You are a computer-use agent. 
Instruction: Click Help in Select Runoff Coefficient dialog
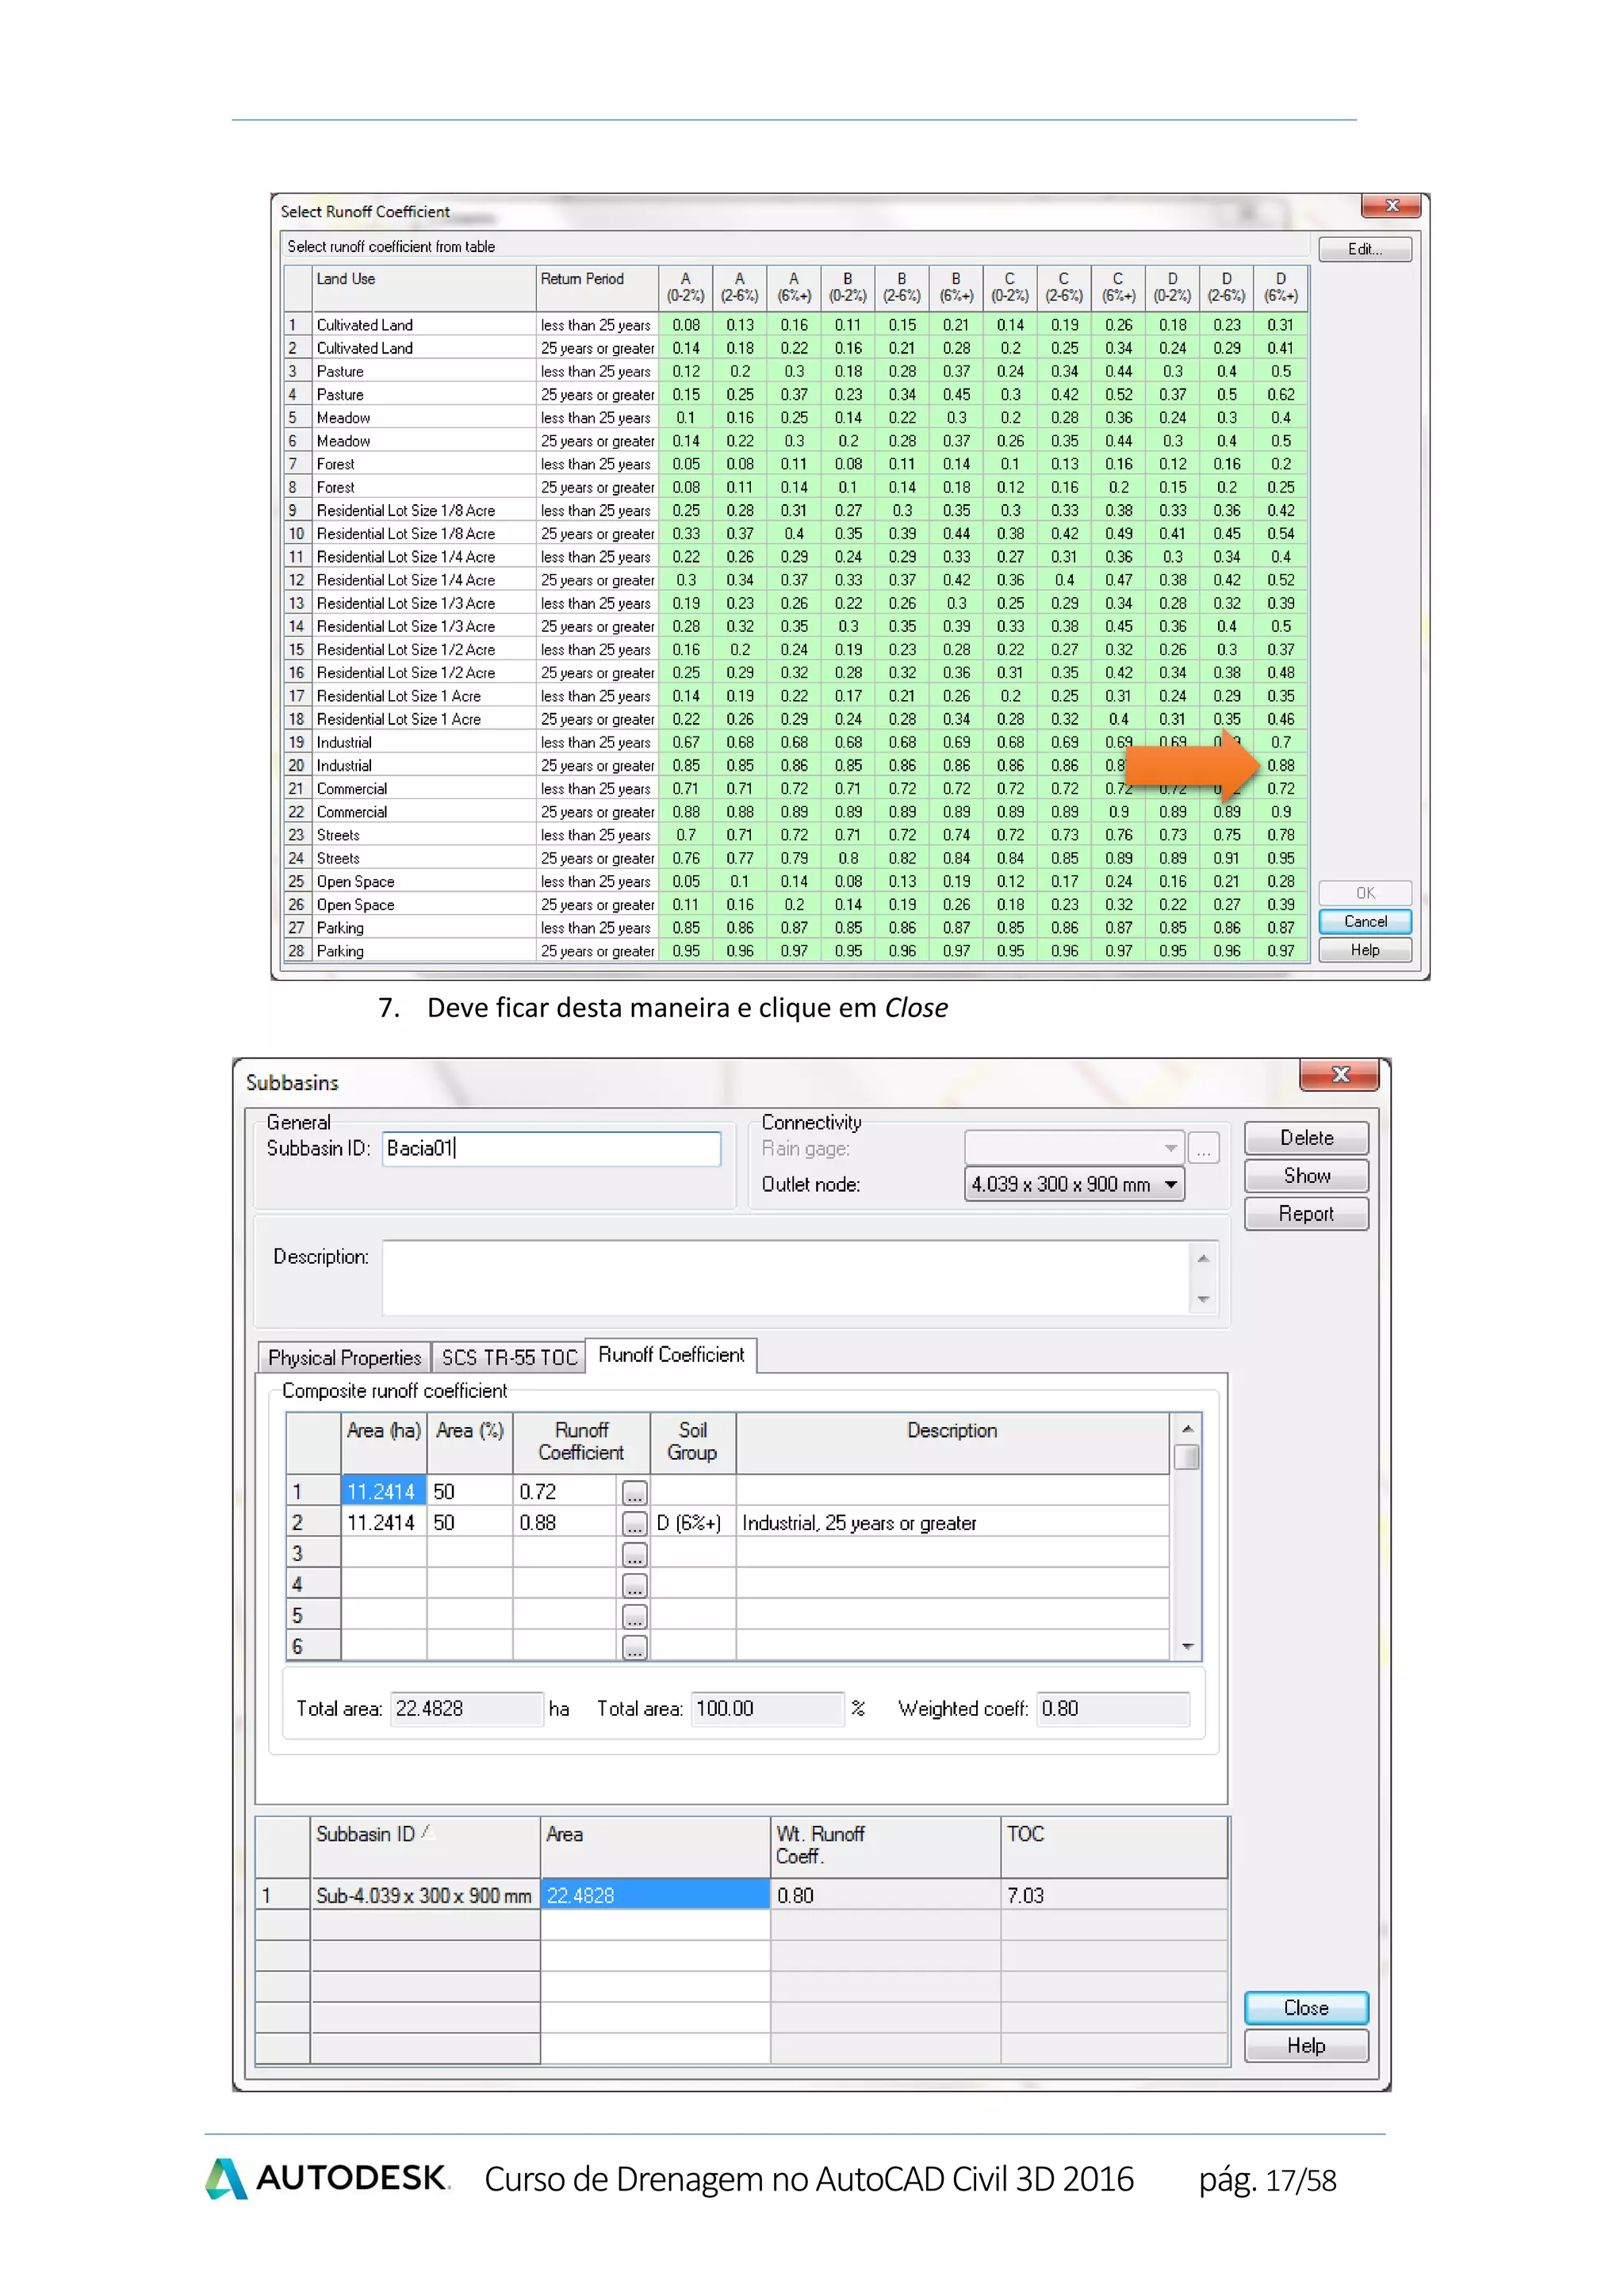pos(1365,950)
